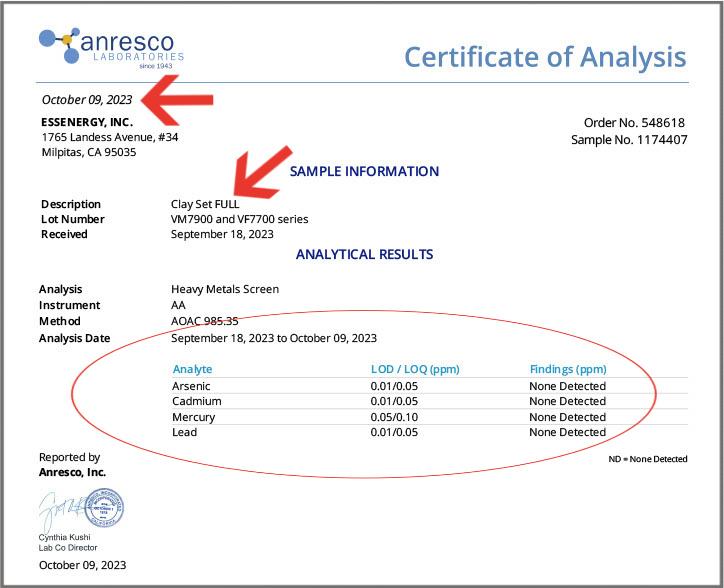Click Cynthia Kushi's handwritten signature
This screenshot has width=724, height=588.
62,512
